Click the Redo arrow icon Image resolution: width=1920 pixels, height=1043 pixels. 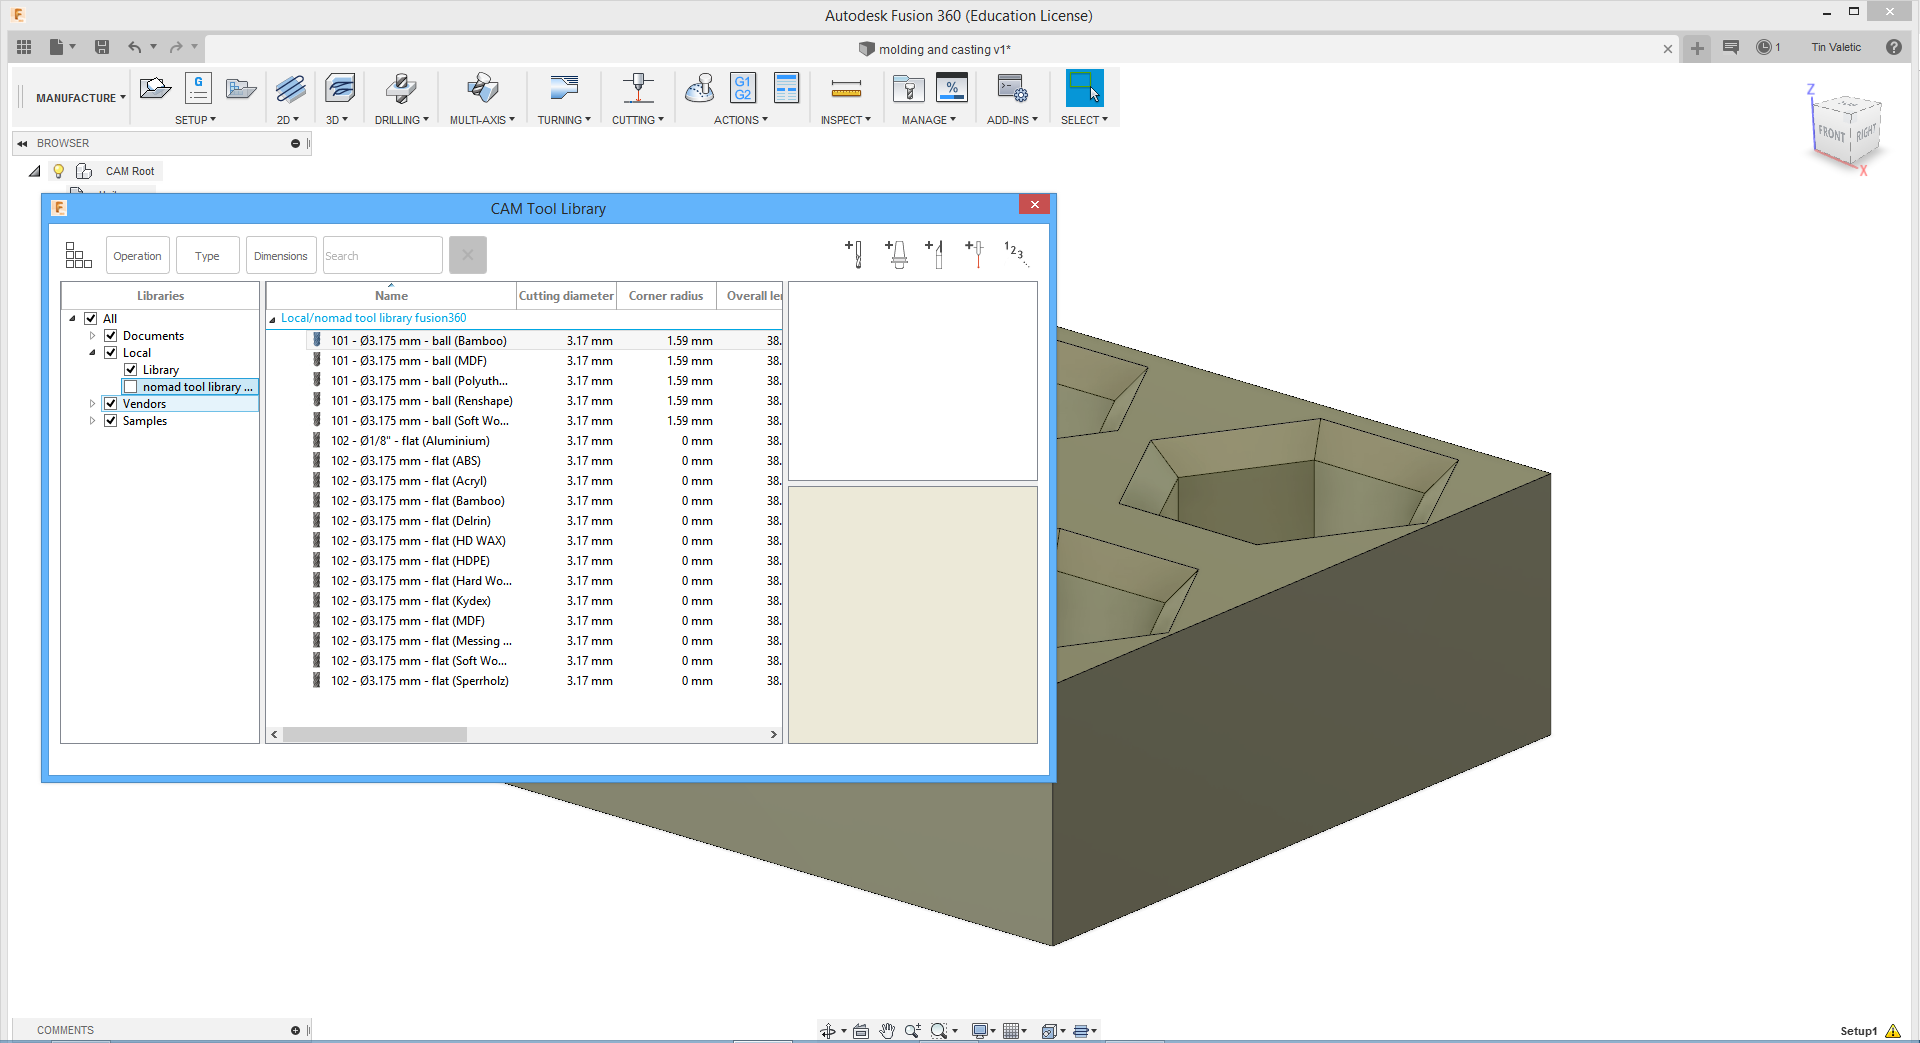coord(176,47)
